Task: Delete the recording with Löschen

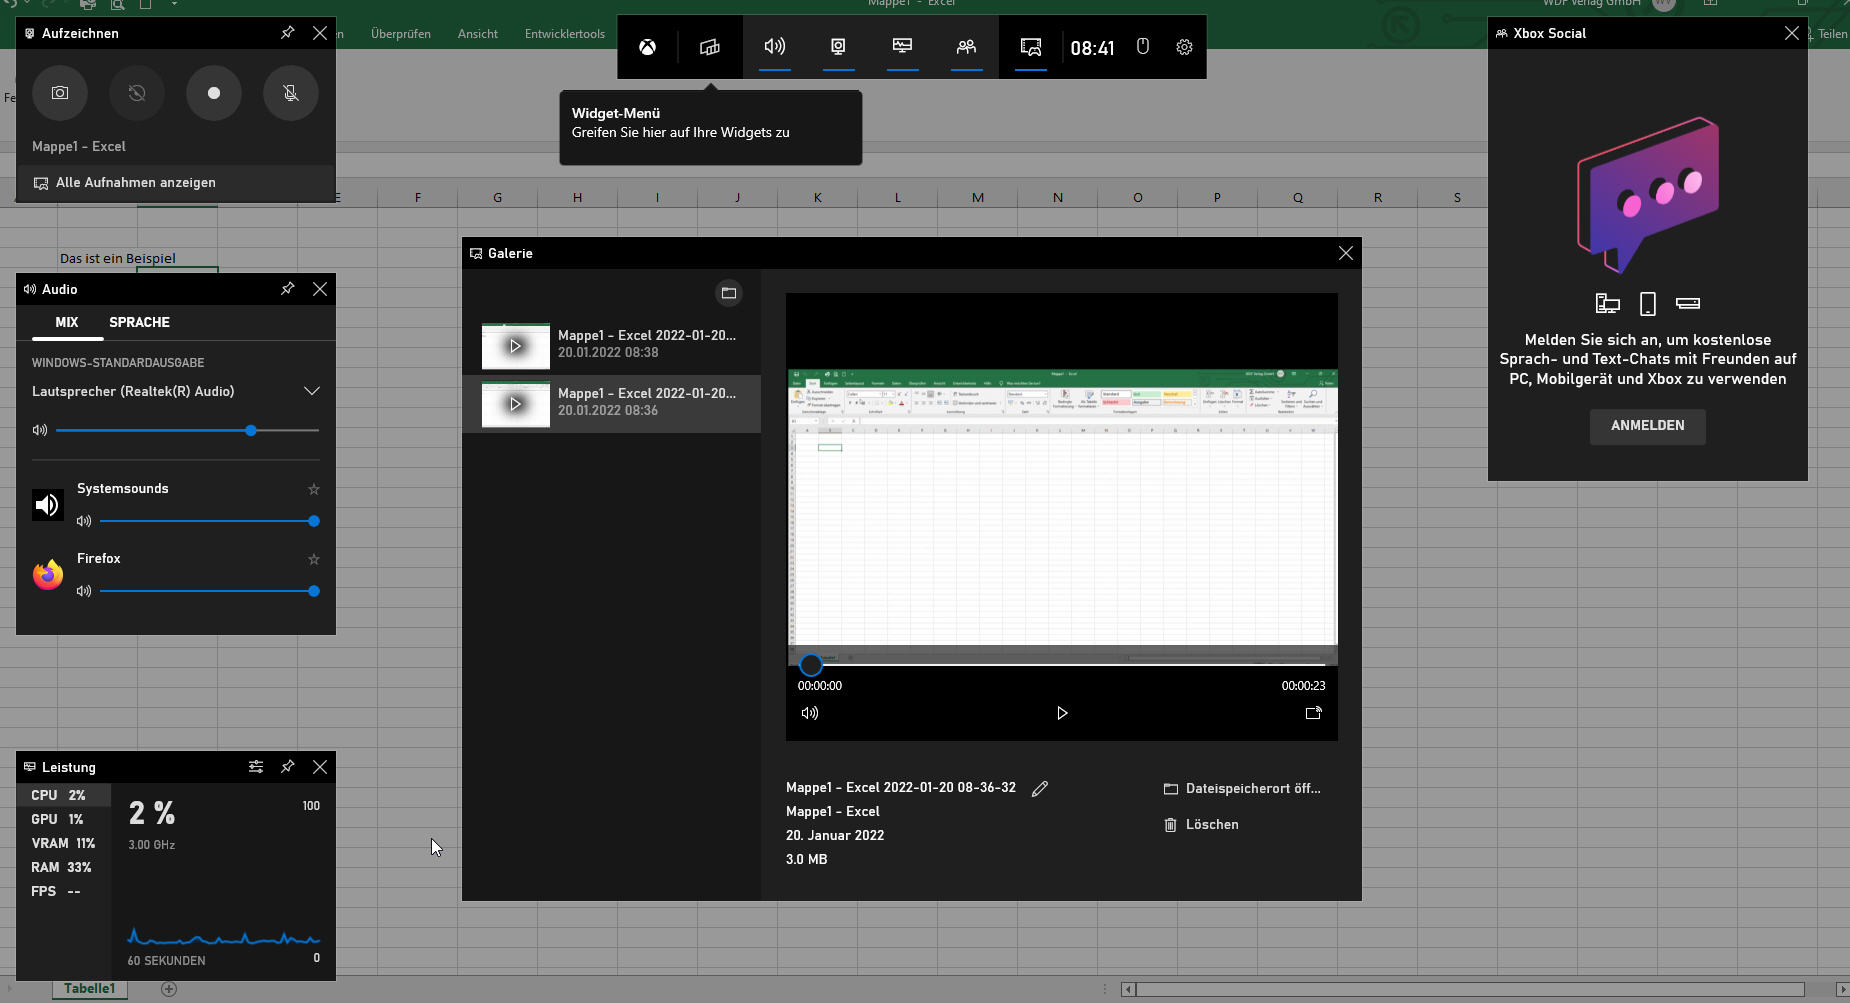Action: point(1201,825)
